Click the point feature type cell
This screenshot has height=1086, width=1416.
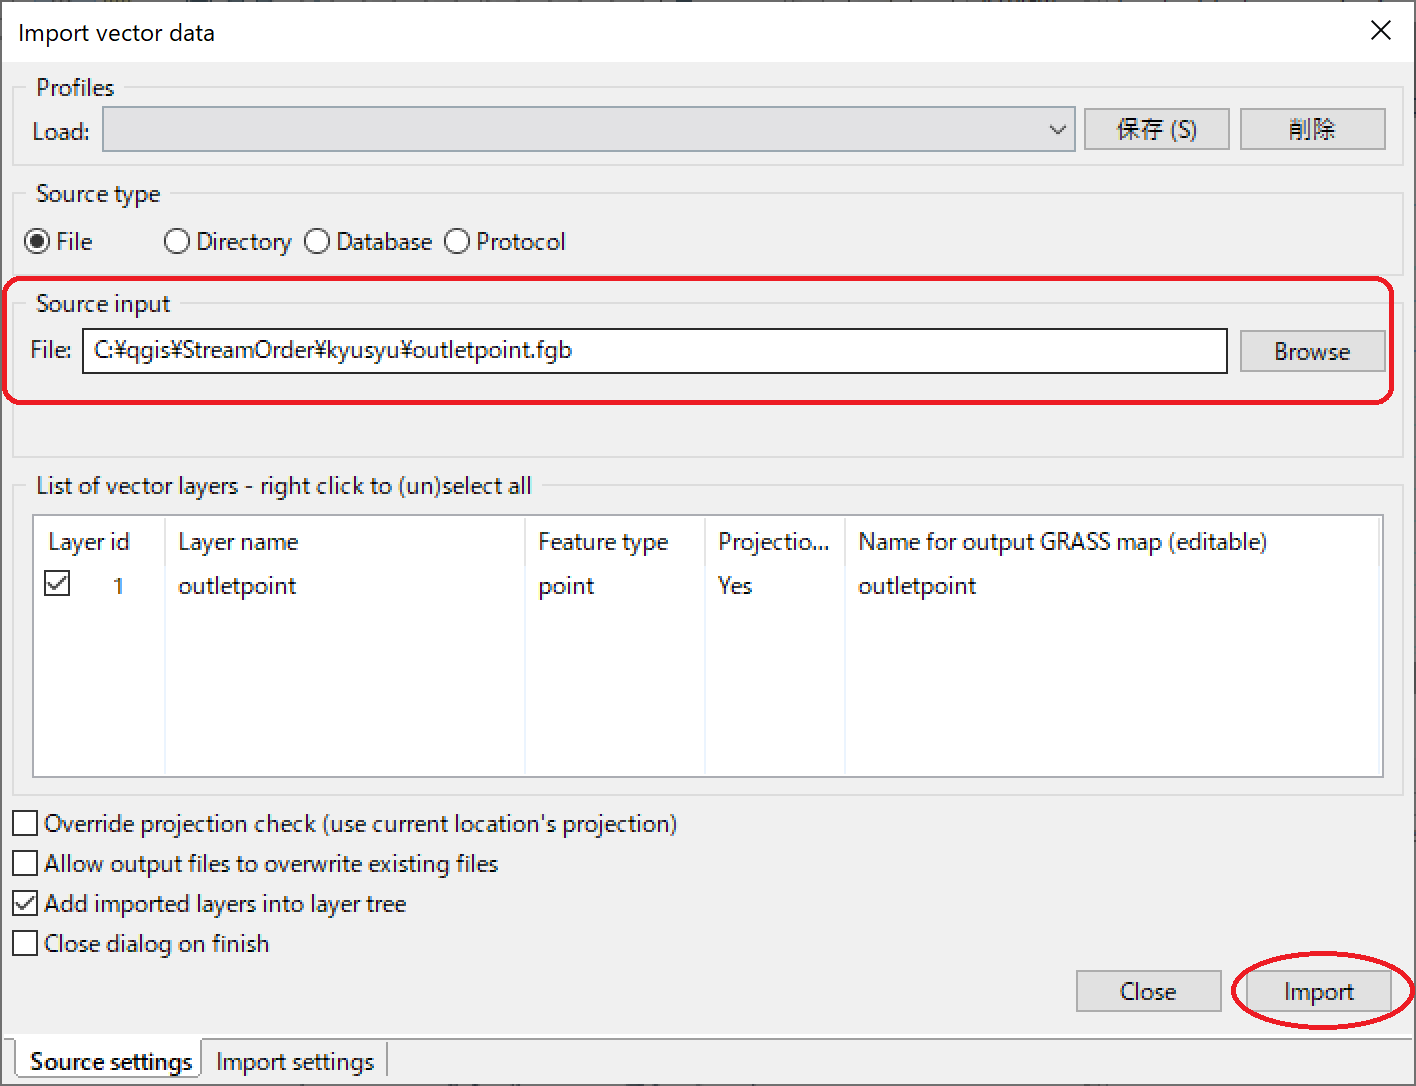tap(566, 586)
